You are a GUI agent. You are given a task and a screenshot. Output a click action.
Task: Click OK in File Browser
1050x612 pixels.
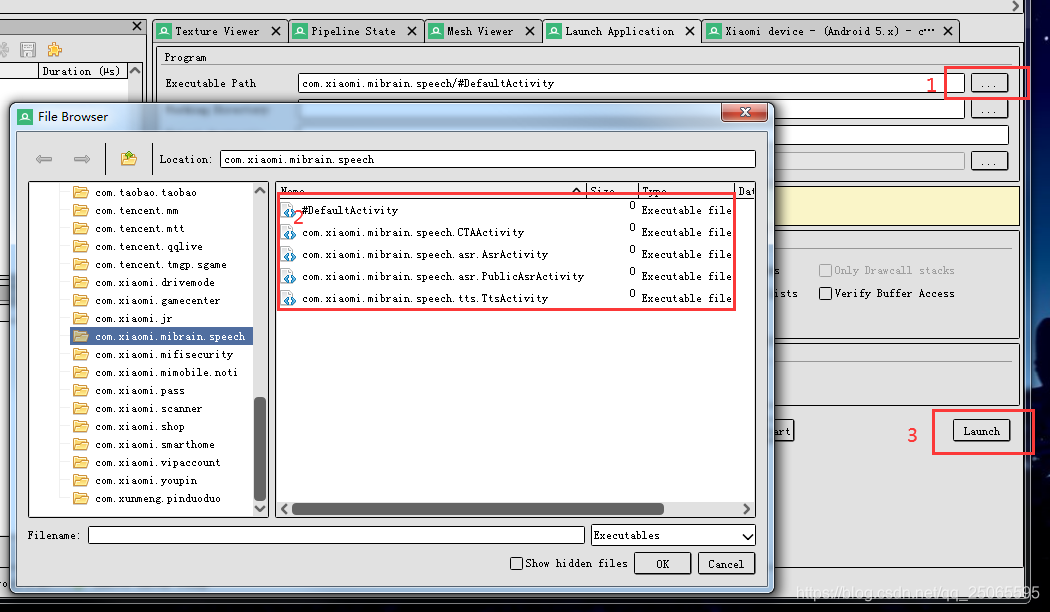[x=662, y=564]
